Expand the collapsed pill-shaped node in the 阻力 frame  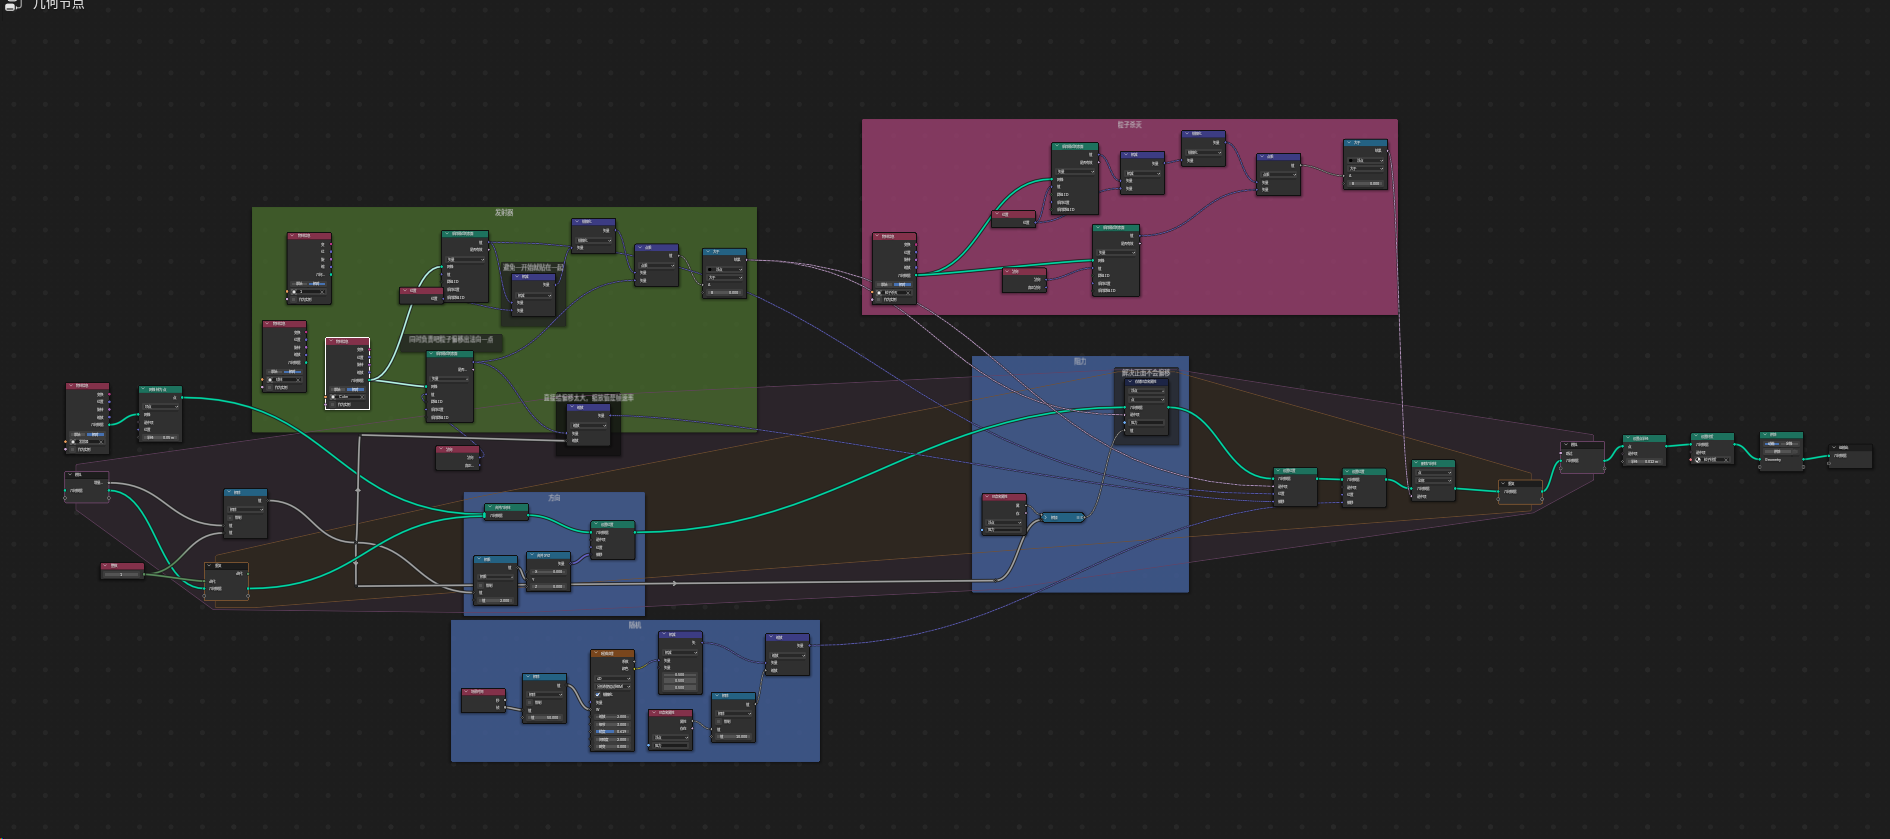point(1045,517)
